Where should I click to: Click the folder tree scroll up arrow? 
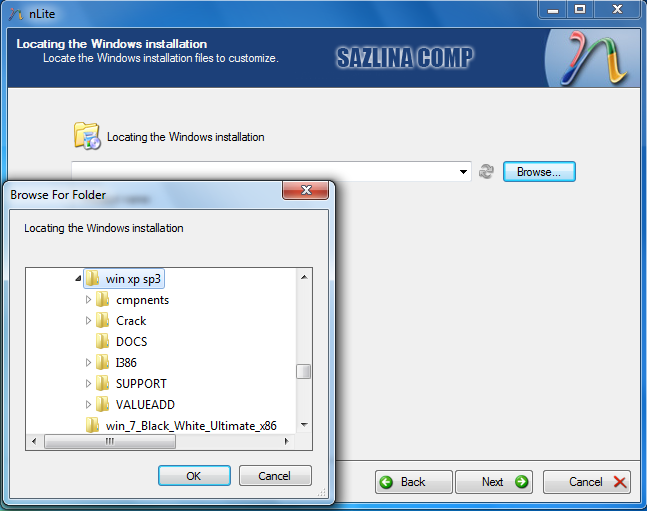click(x=304, y=277)
